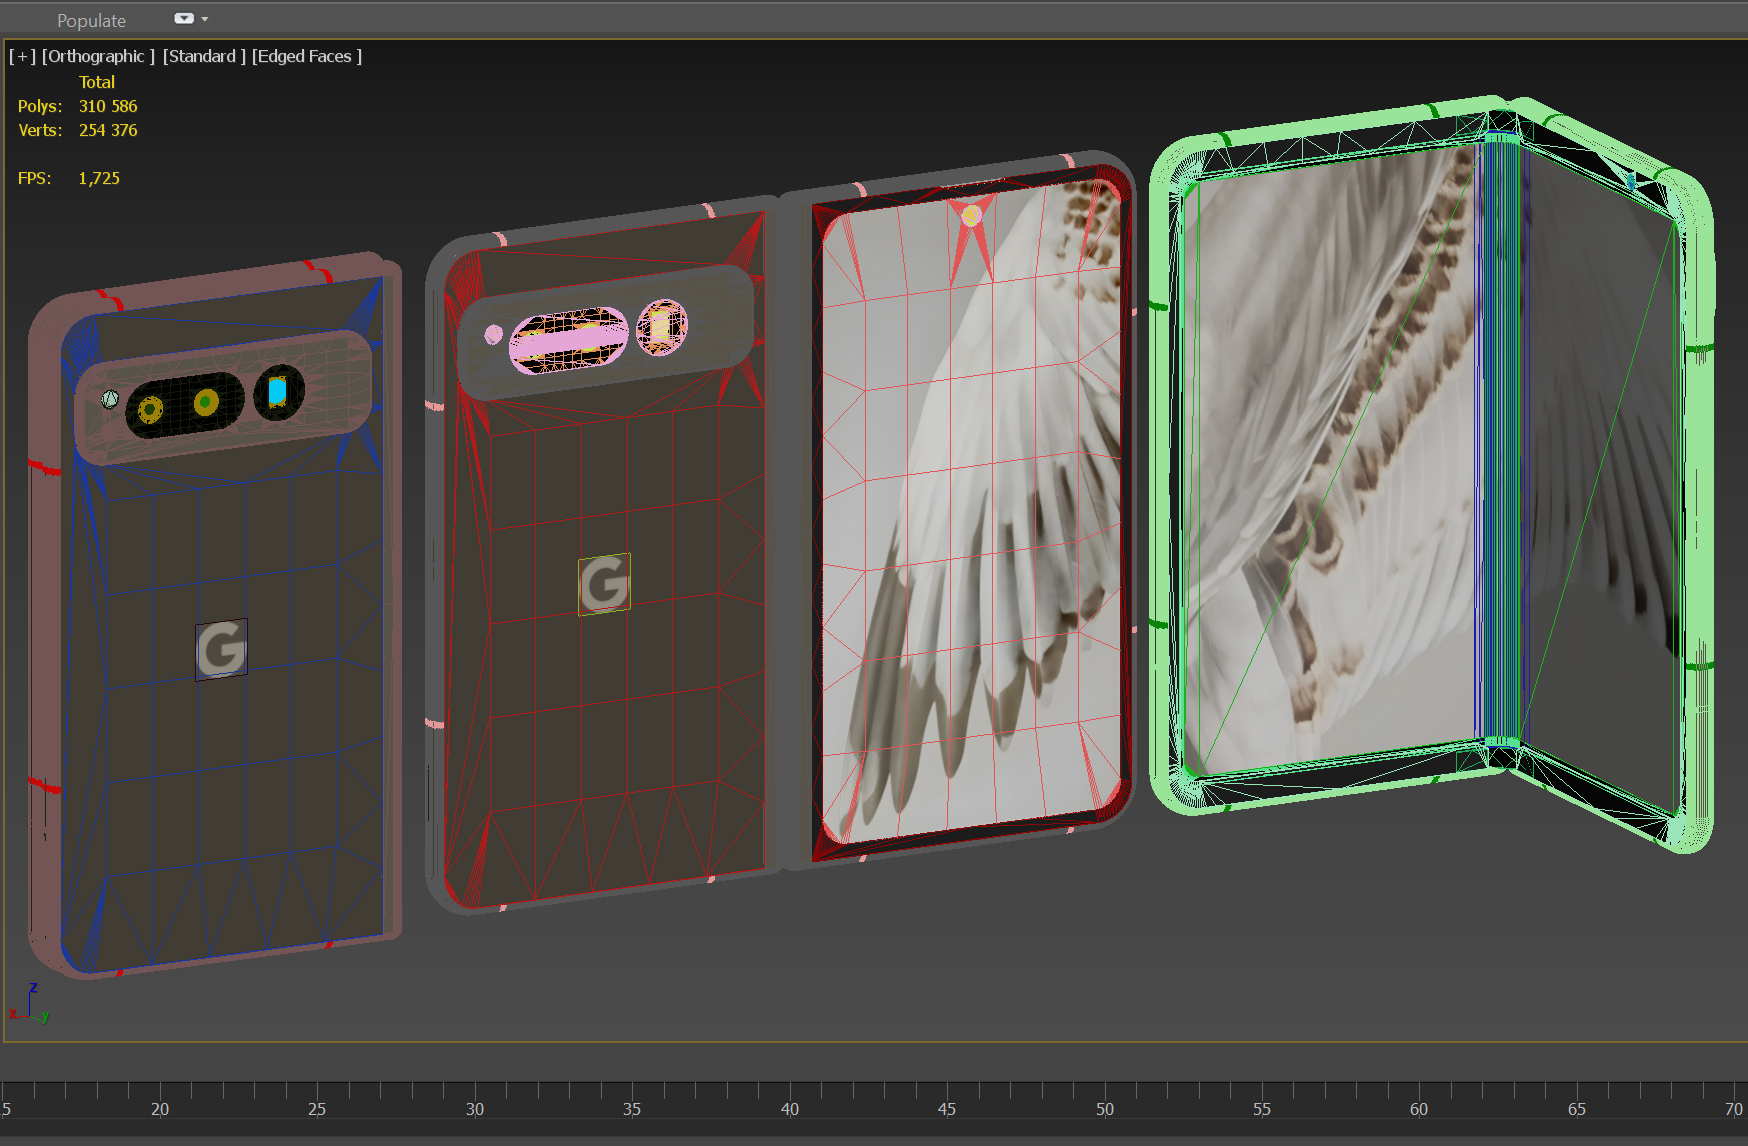Jump to frame 50 on the timeline

tap(1105, 1109)
